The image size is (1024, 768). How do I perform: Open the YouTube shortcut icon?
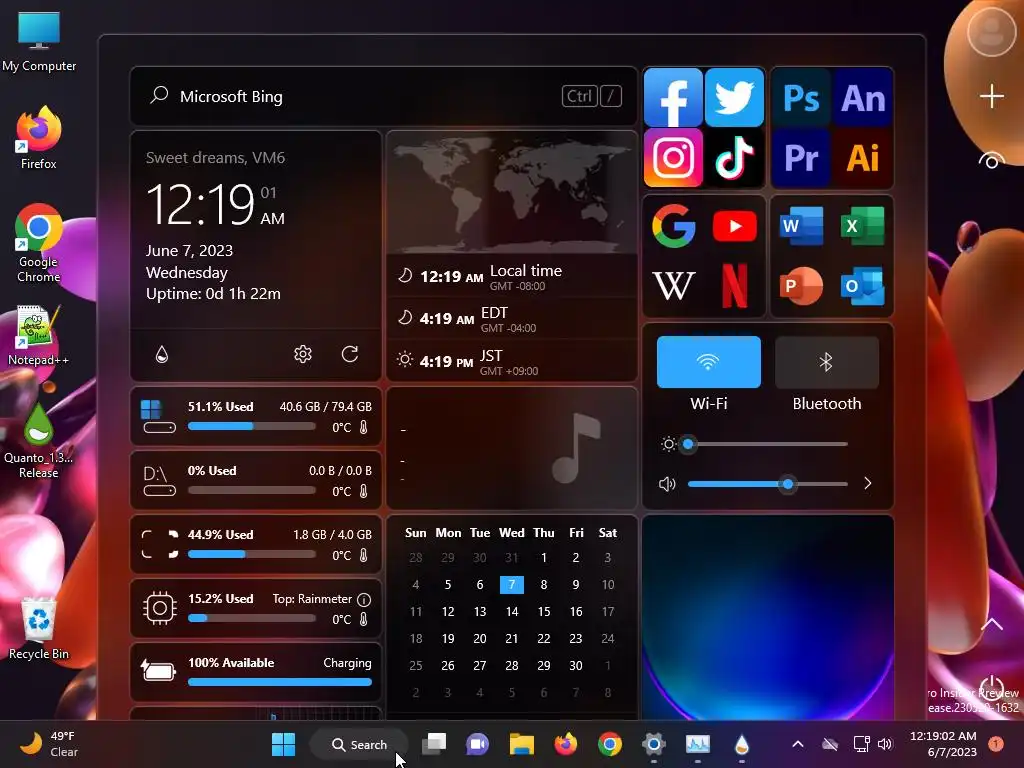coord(735,226)
